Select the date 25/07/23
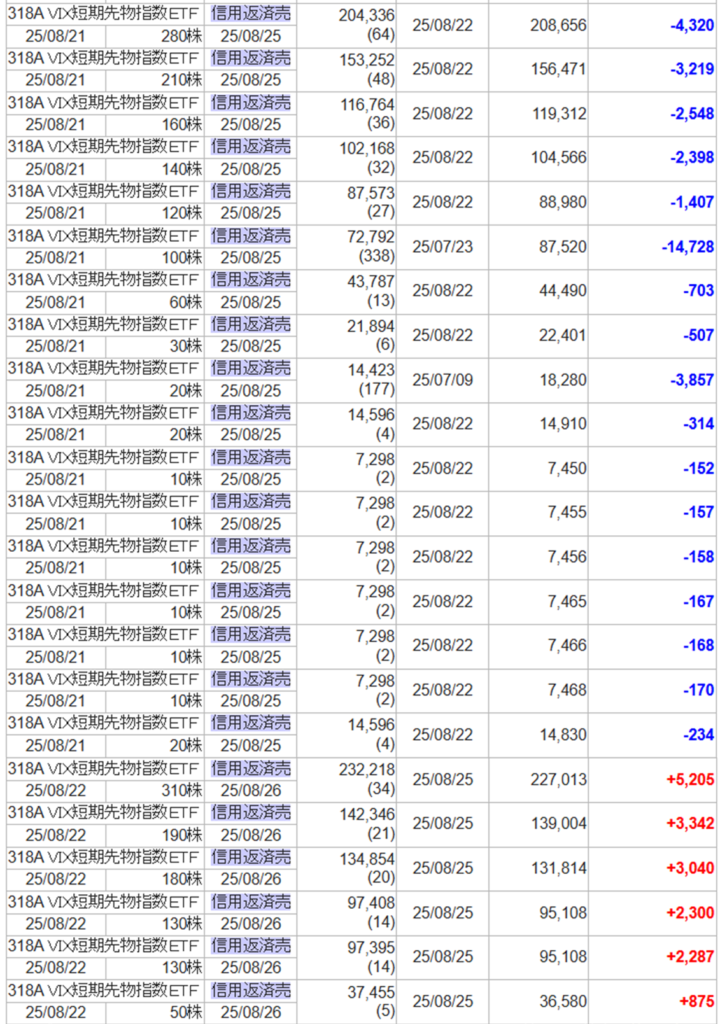 [442, 247]
